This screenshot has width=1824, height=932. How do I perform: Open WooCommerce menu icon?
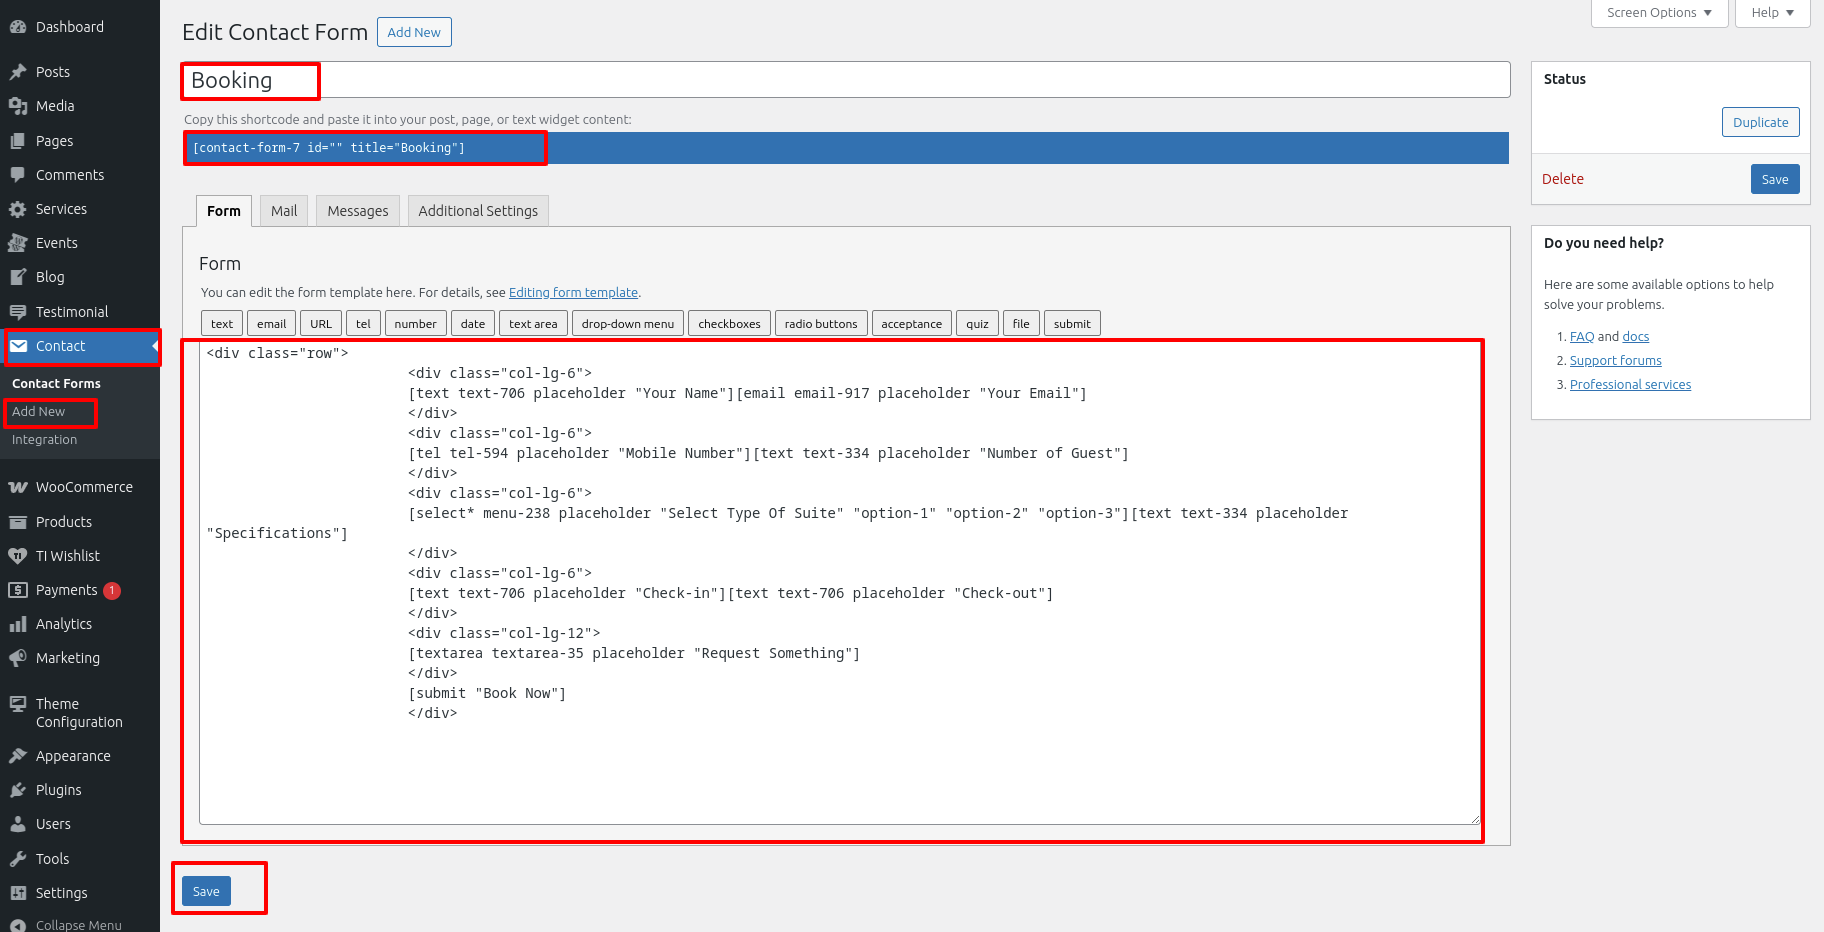[18, 487]
